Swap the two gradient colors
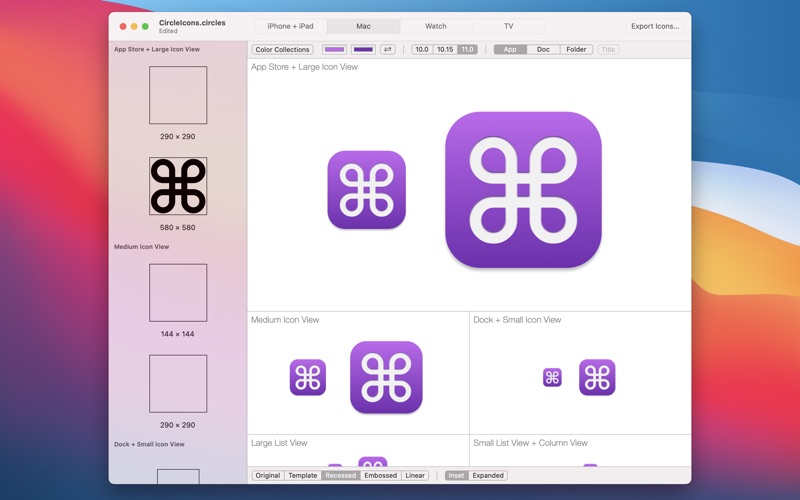Viewport: 800px width, 500px height. (388, 49)
